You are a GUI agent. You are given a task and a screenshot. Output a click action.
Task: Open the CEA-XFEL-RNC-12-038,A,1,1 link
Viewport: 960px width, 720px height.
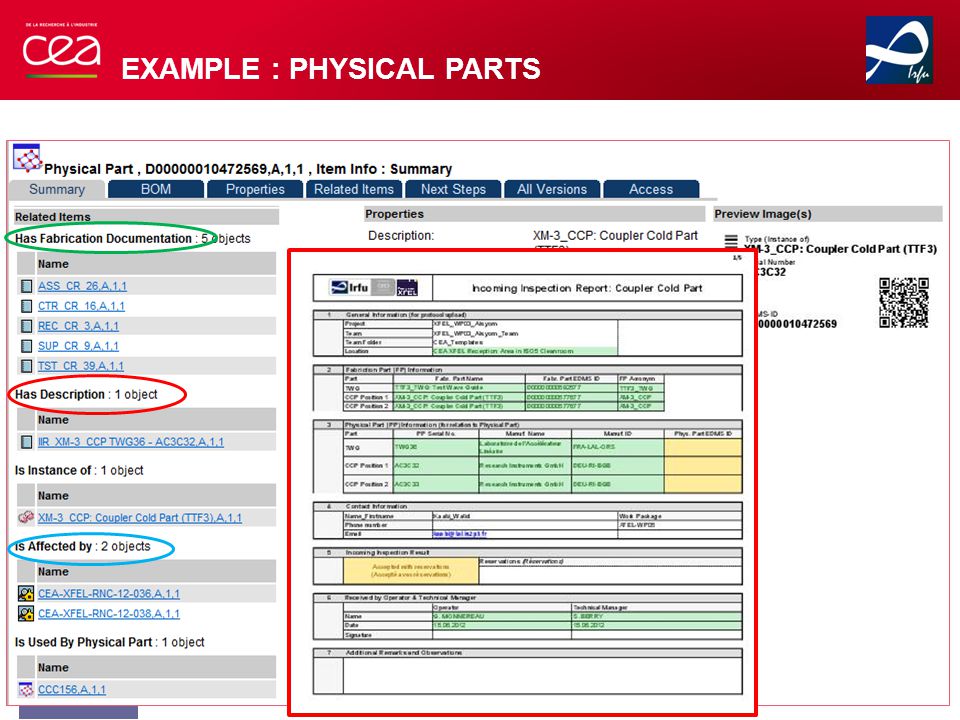click(109, 613)
